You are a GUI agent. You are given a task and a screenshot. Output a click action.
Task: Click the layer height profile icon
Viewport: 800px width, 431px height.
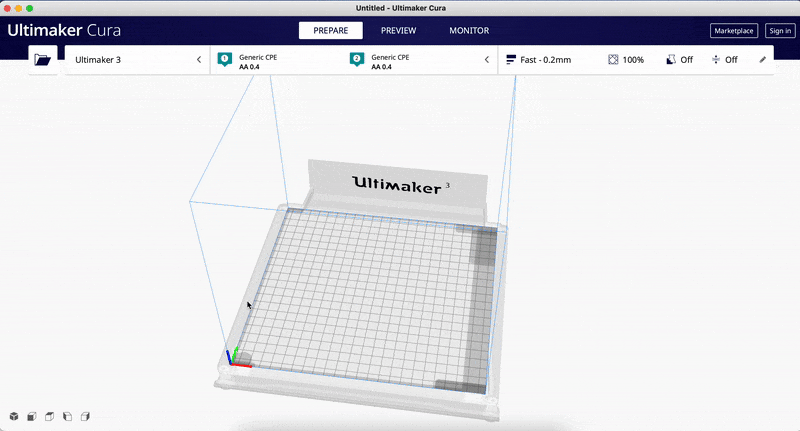click(510, 60)
